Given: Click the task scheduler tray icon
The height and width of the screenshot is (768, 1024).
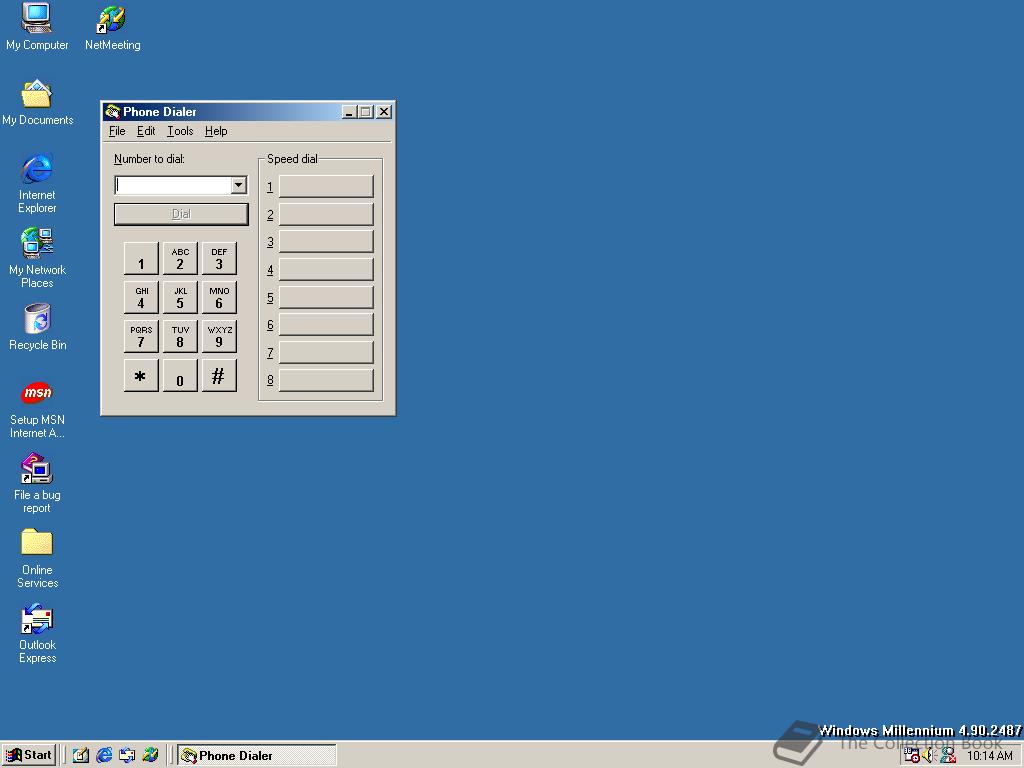Looking at the screenshot, I should click(912, 756).
